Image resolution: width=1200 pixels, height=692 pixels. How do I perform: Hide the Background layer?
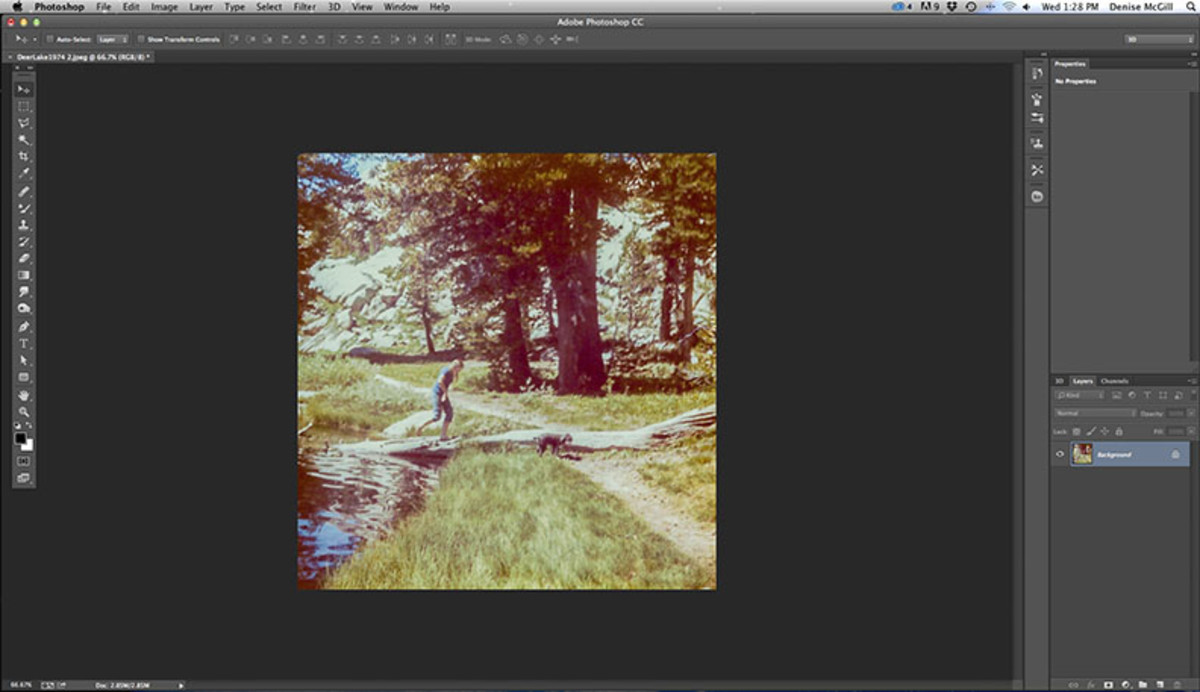1060,453
